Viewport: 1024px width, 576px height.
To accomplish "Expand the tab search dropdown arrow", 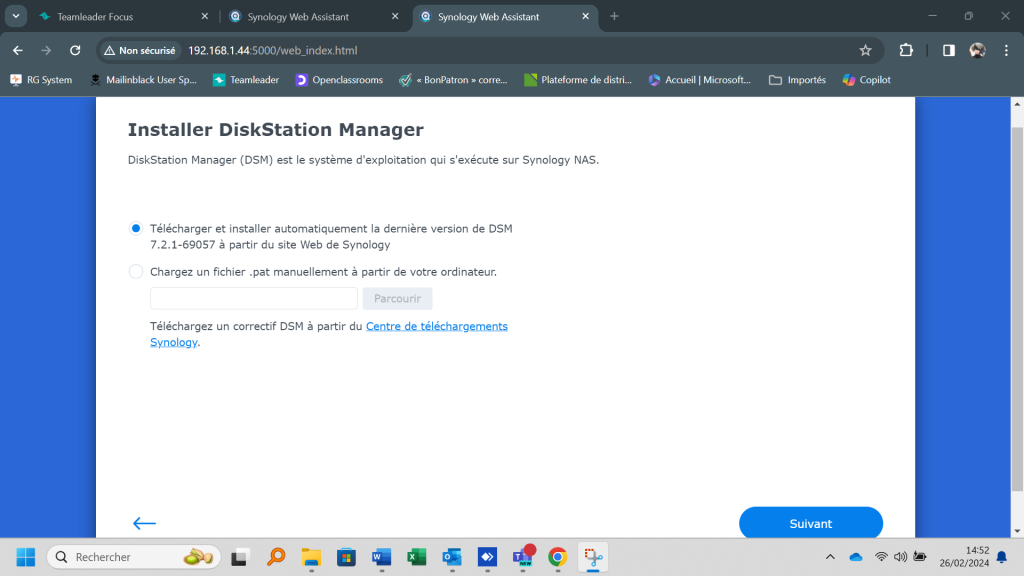I will (16, 16).
